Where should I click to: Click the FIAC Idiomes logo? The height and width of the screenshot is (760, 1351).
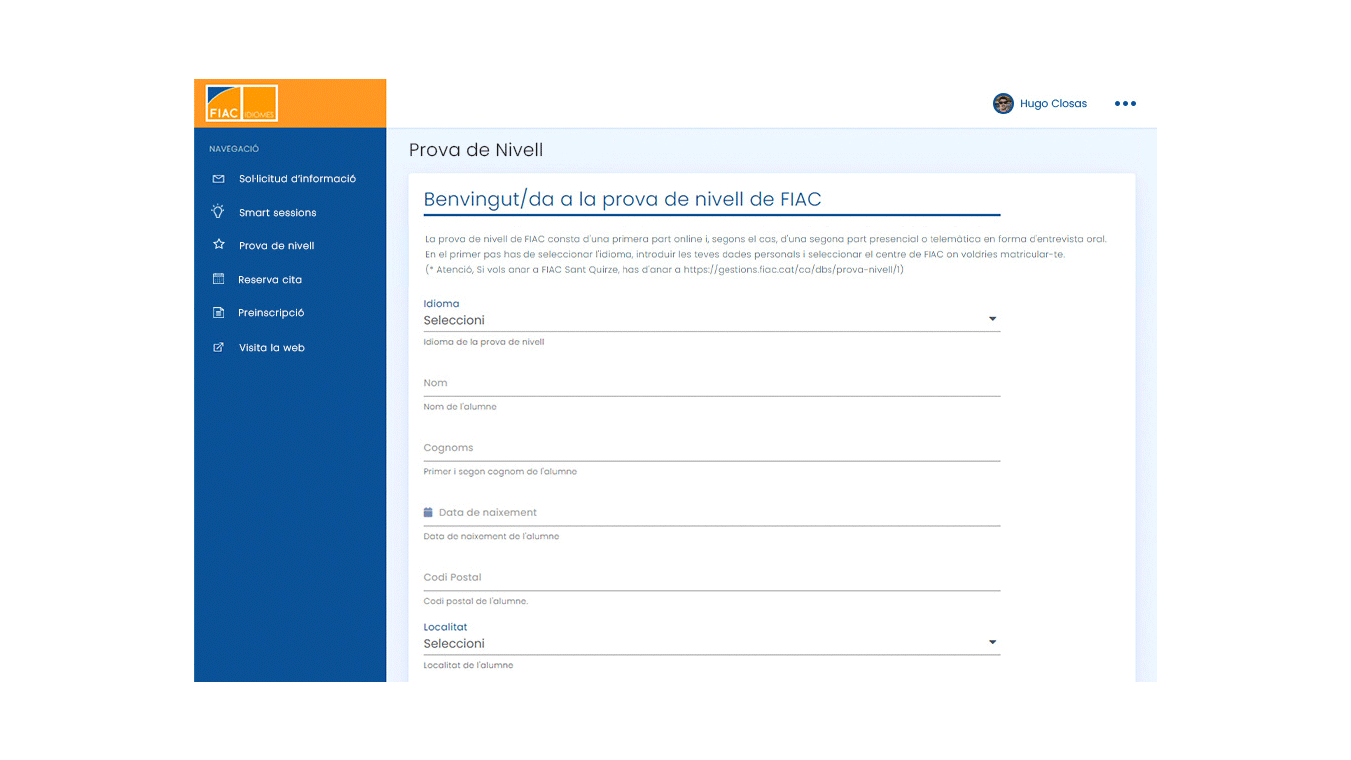(x=241, y=104)
